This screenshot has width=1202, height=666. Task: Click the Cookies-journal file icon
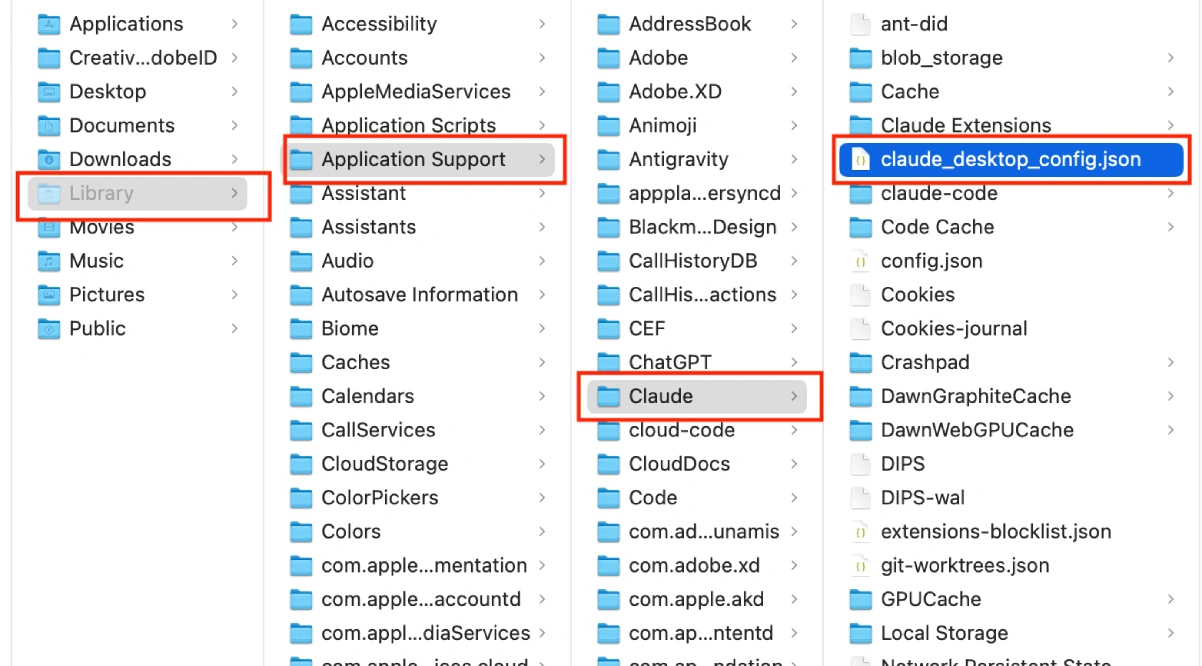pos(860,328)
